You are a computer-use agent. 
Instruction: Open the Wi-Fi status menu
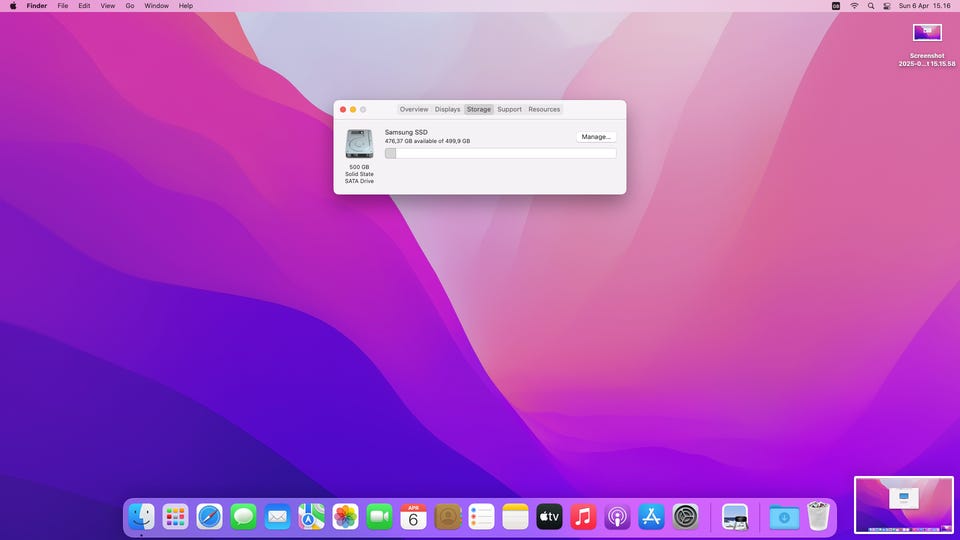tap(854, 6)
